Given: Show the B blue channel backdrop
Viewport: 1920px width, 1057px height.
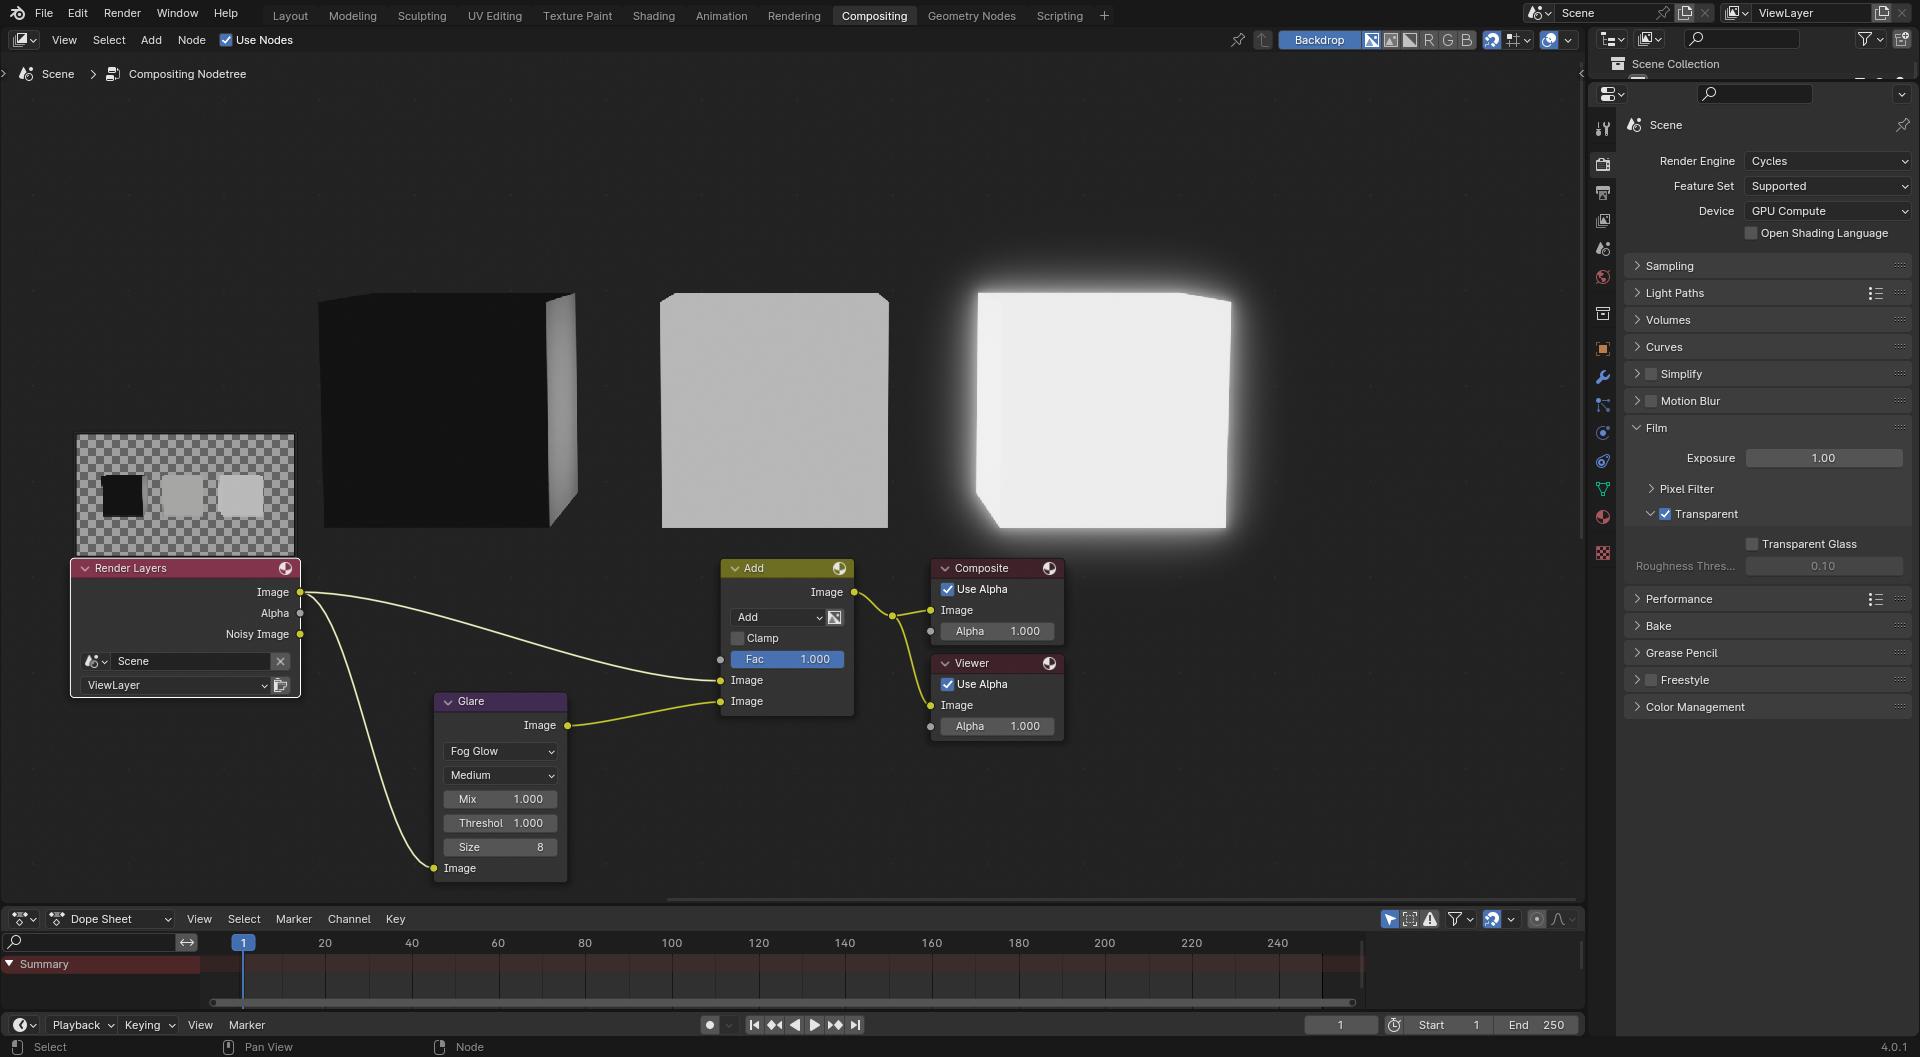Looking at the screenshot, I should click(1467, 40).
